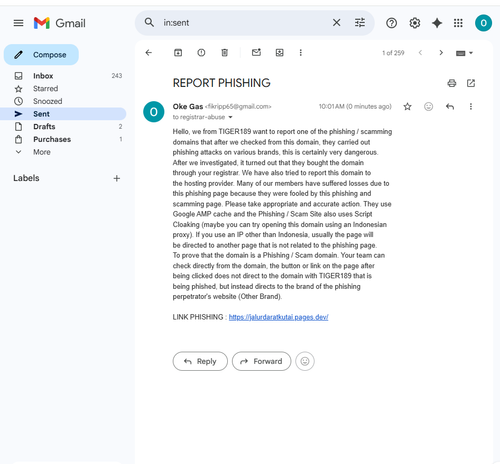
Task: Click the REPORT PHISHING subject
Action: 221,83
